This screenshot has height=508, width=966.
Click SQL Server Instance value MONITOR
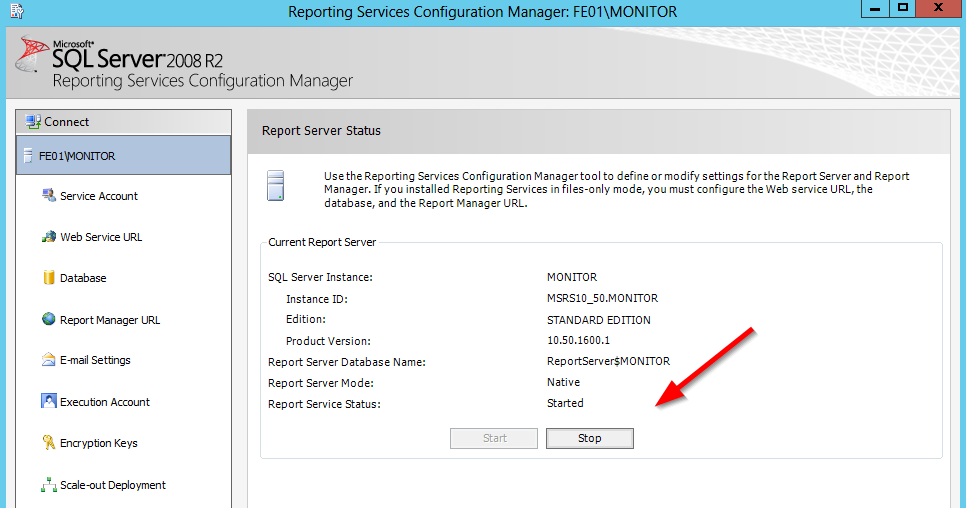pyautogui.click(x=572, y=277)
